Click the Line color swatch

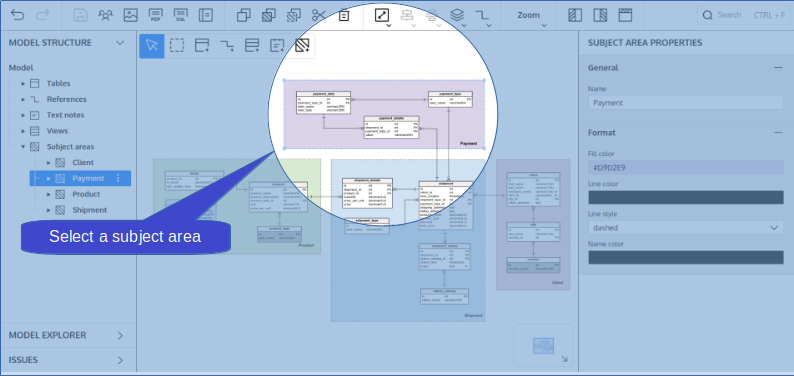(686, 197)
